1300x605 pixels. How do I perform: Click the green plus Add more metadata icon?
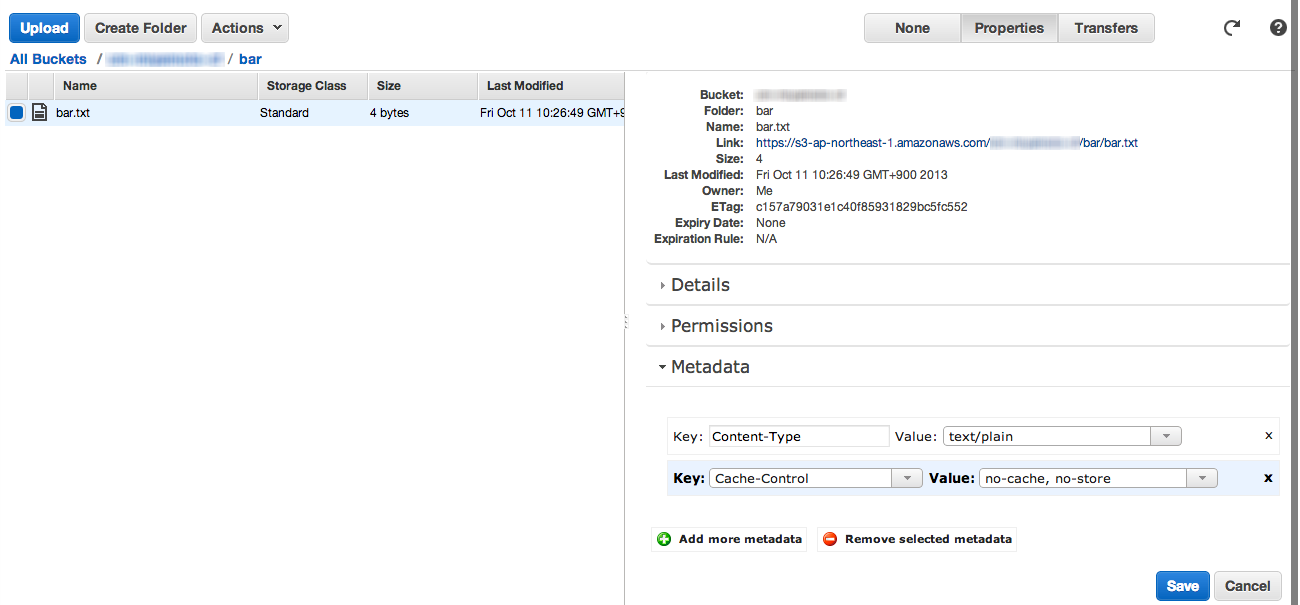tap(664, 539)
